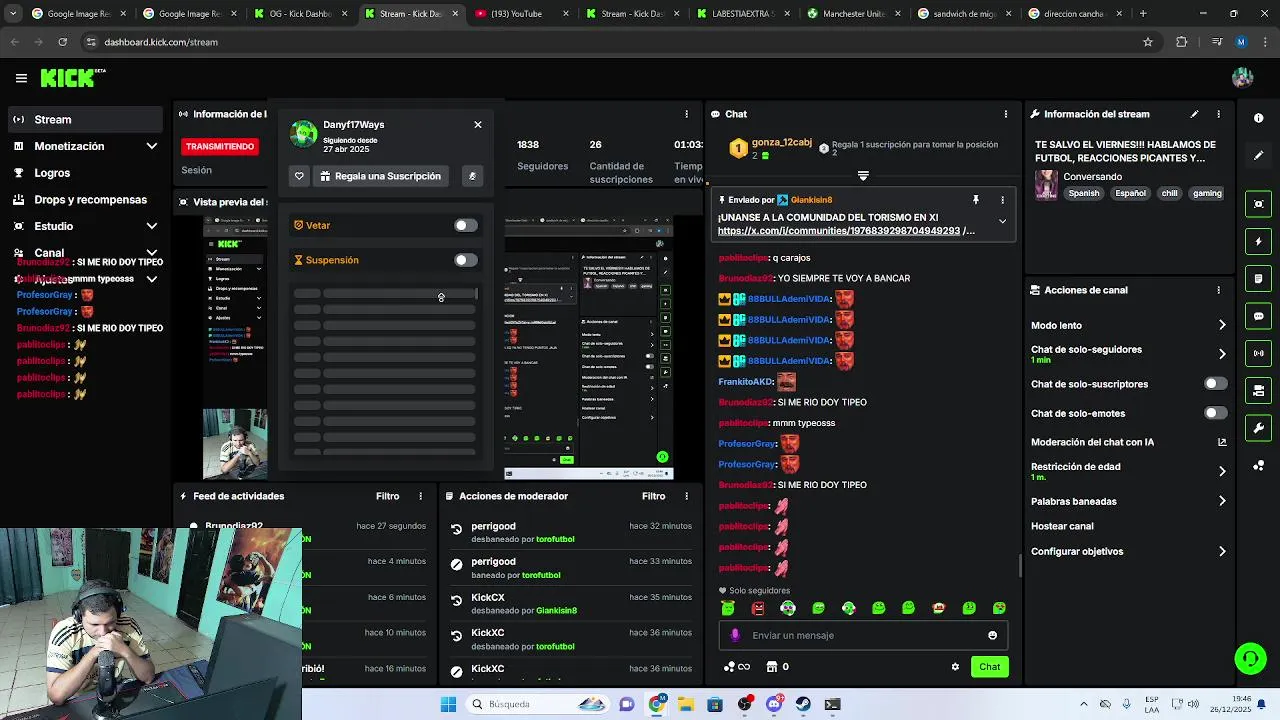Toggle lightning bolt widget in right toolbar
This screenshot has width=1280, height=720.
1258,241
